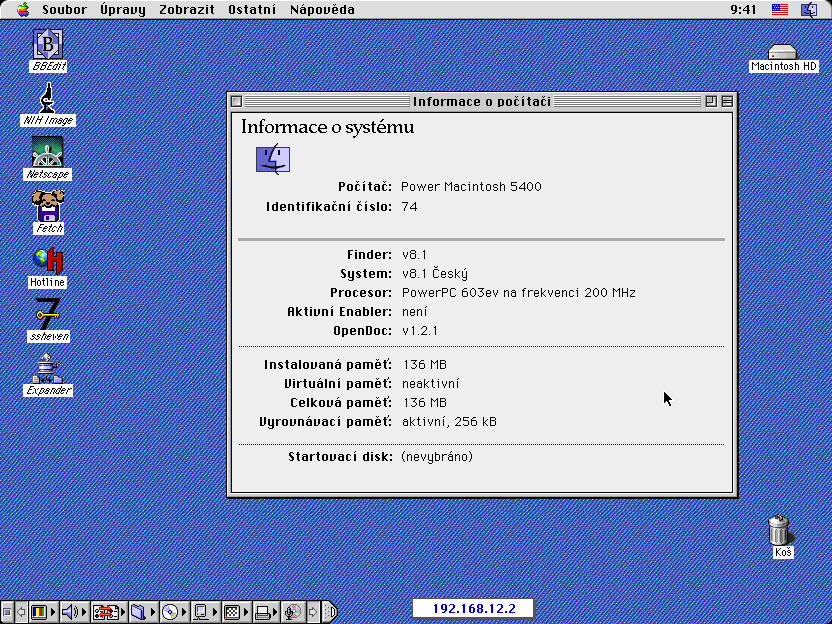832x624 pixels.
Task: Open the Soubor menu
Action: (64, 10)
